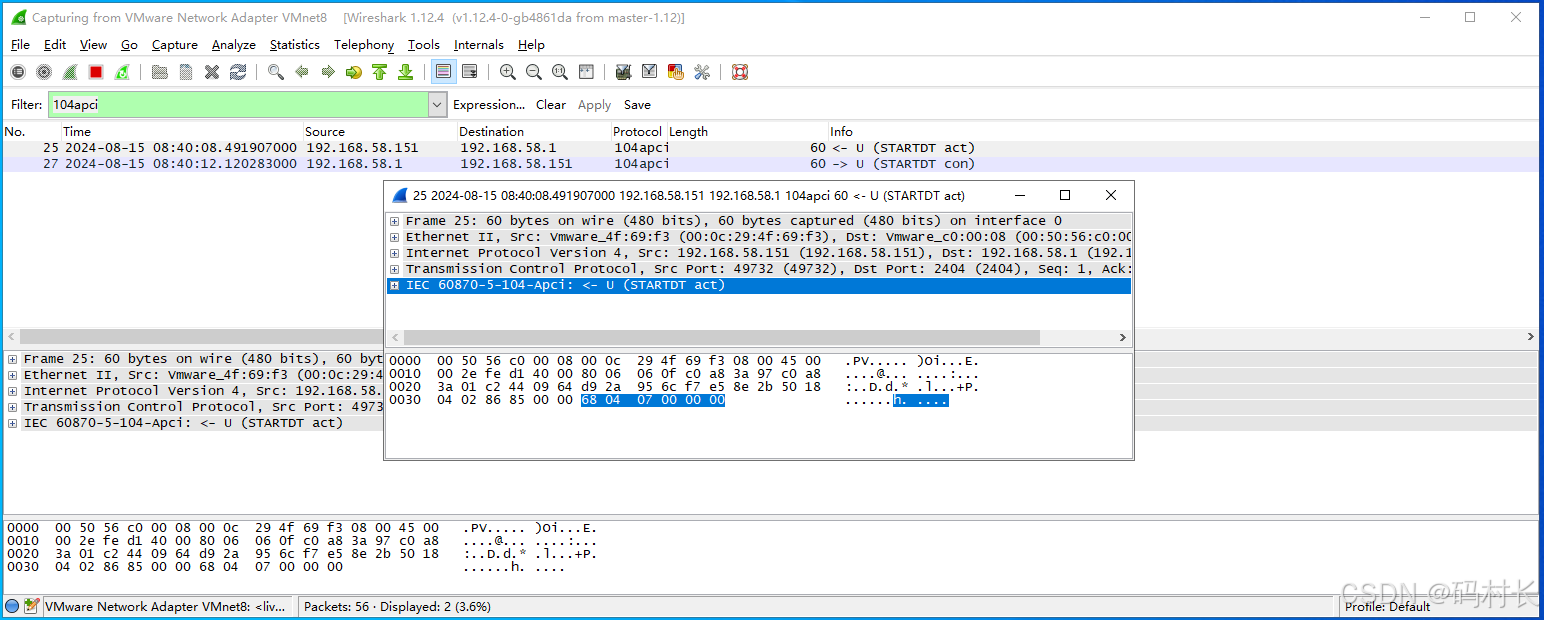The width and height of the screenshot is (1544, 620).
Task: Jump to the last packet
Action: pos(406,72)
